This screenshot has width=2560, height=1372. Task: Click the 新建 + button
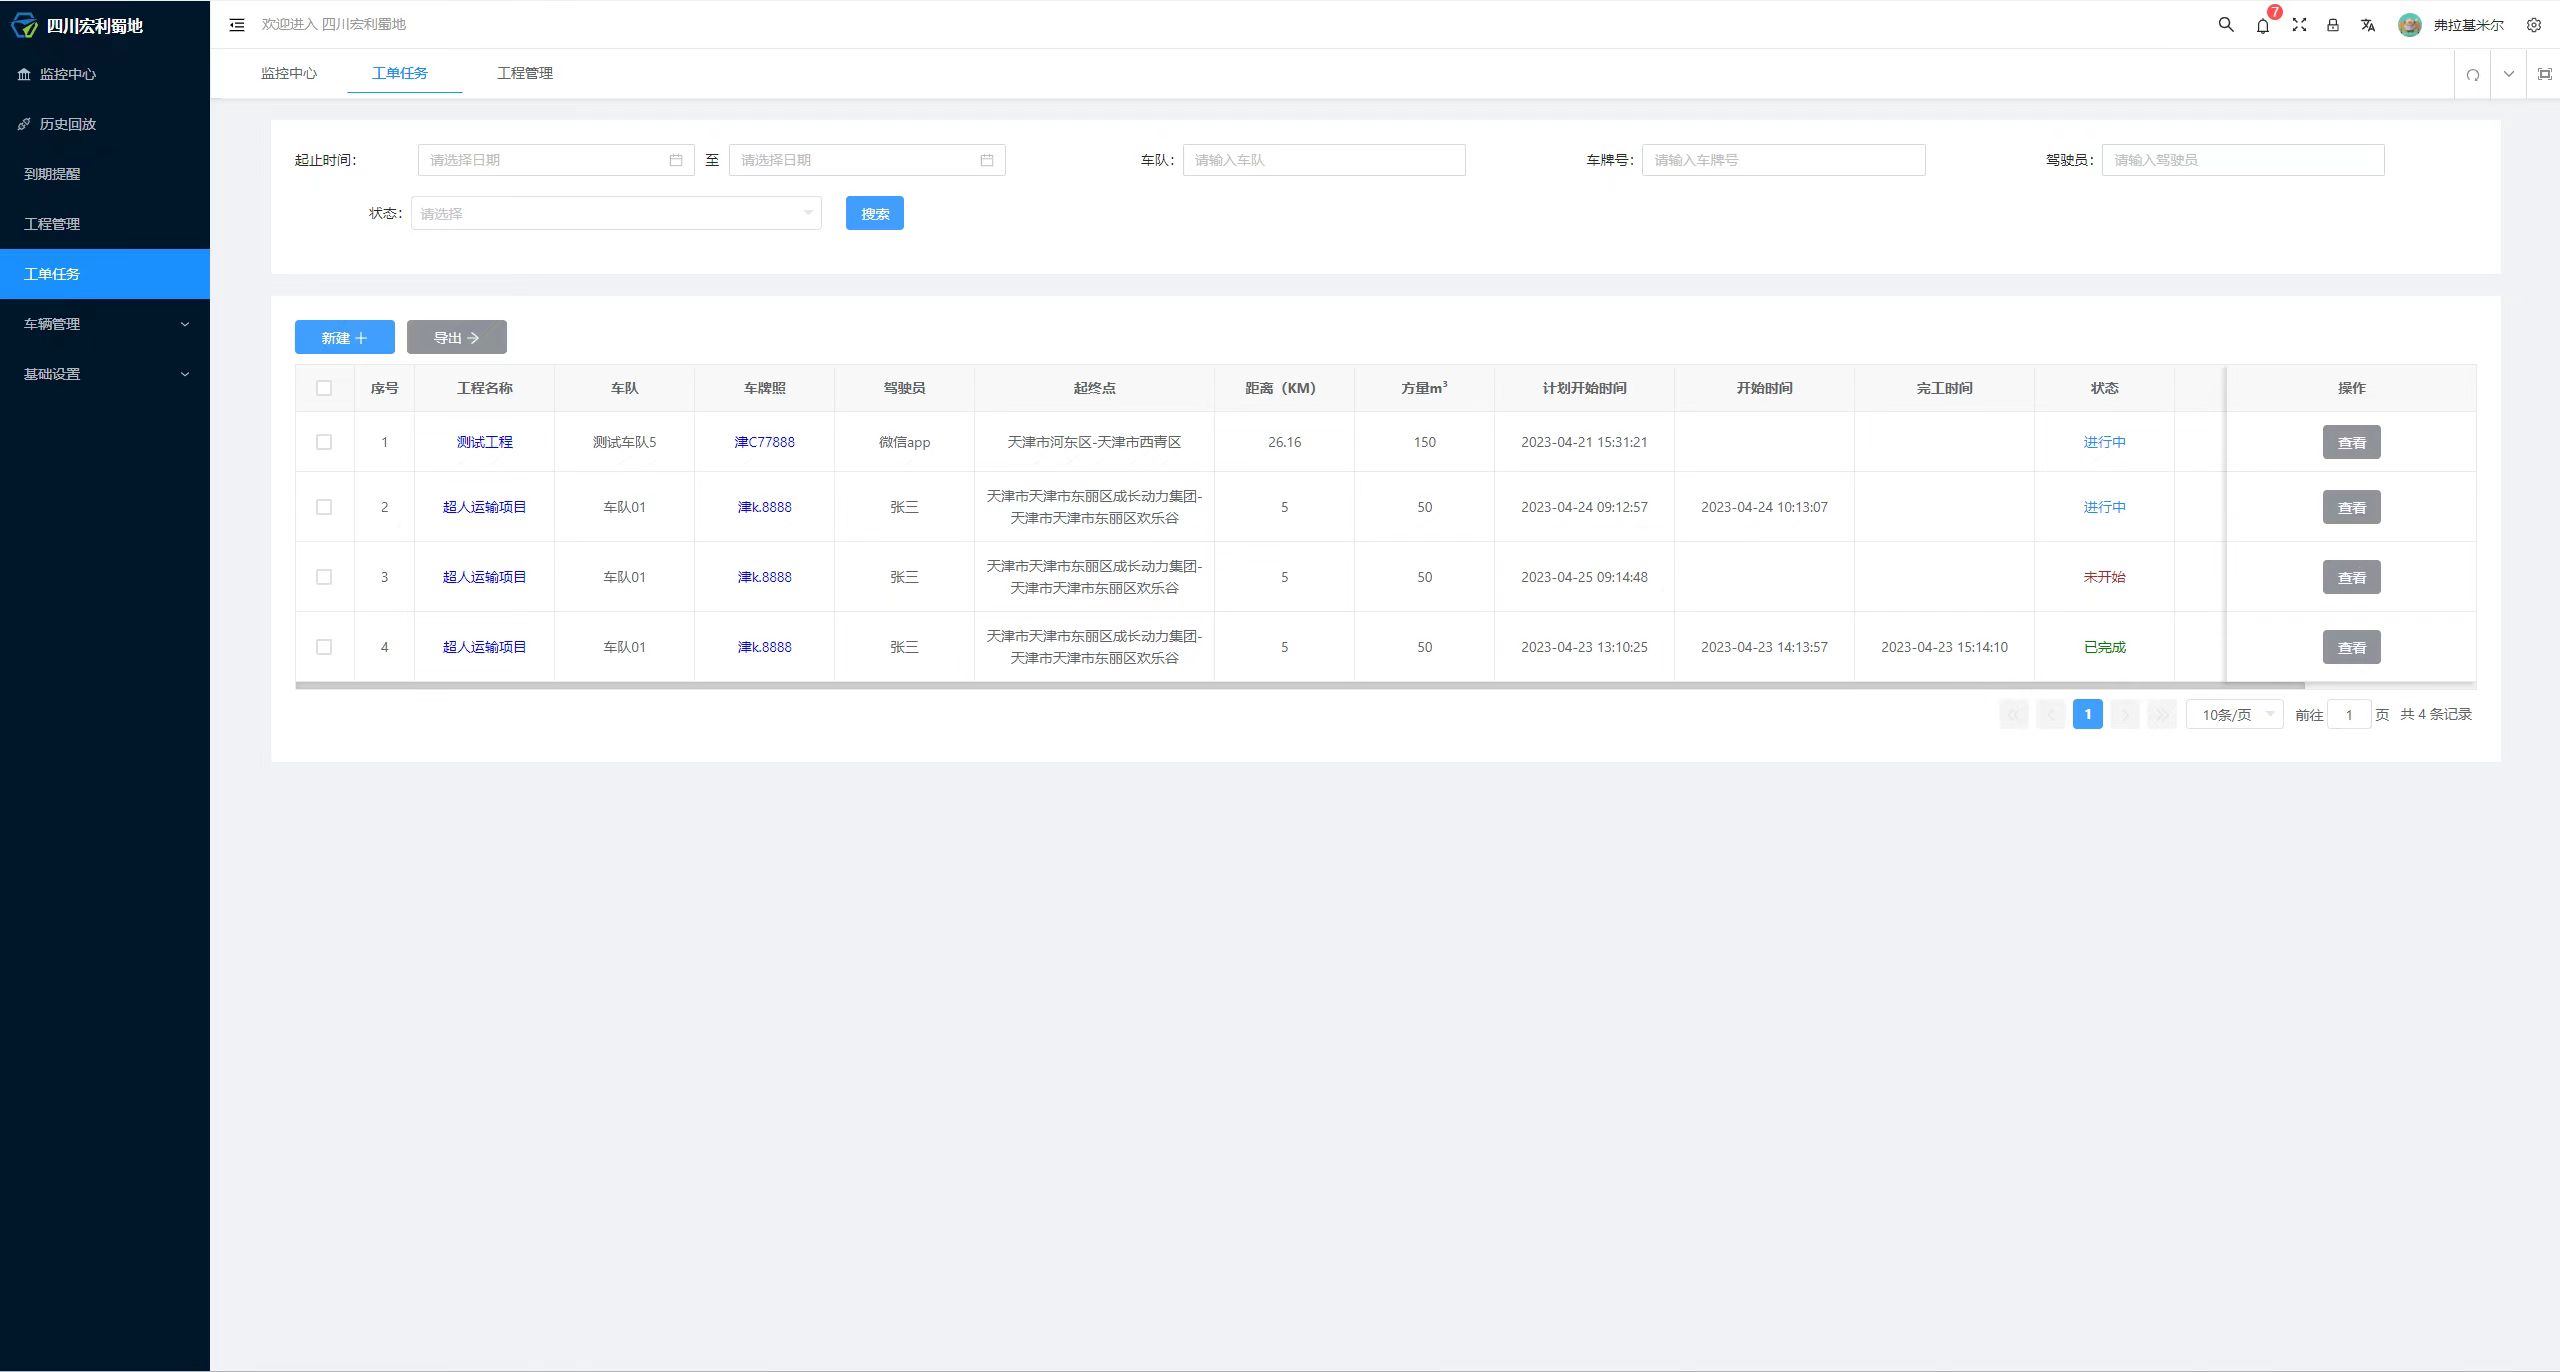click(x=345, y=337)
